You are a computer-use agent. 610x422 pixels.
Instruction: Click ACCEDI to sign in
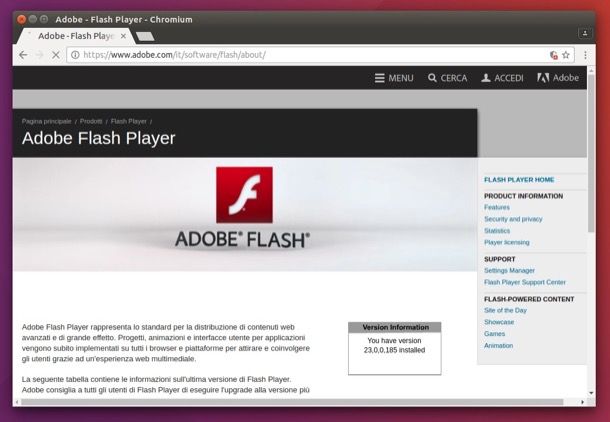pos(502,78)
